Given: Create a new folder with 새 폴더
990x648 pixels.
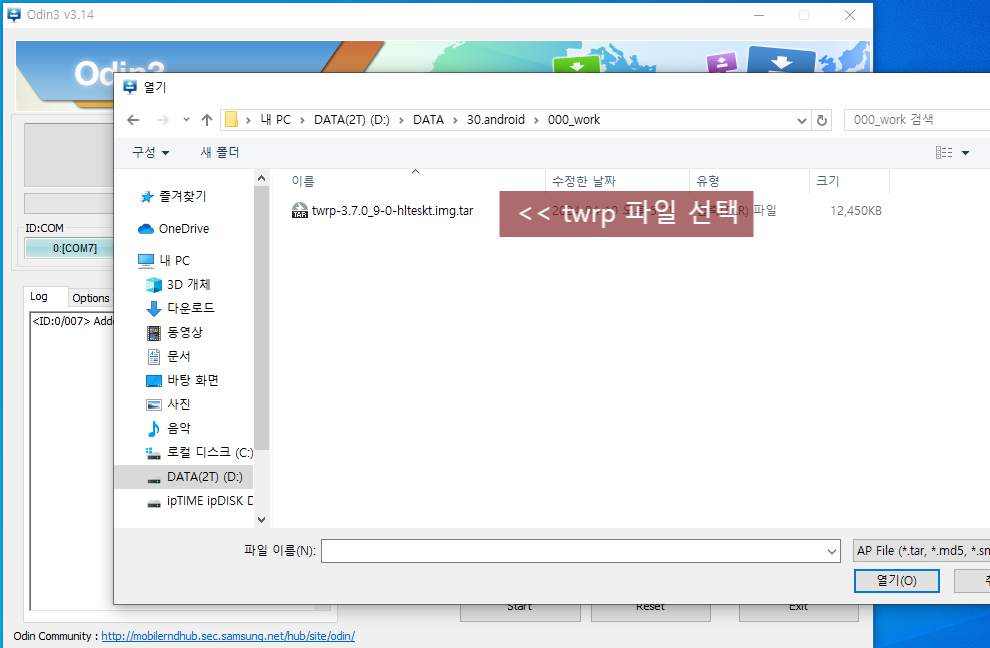Looking at the screenshot, I should [220, 152].
